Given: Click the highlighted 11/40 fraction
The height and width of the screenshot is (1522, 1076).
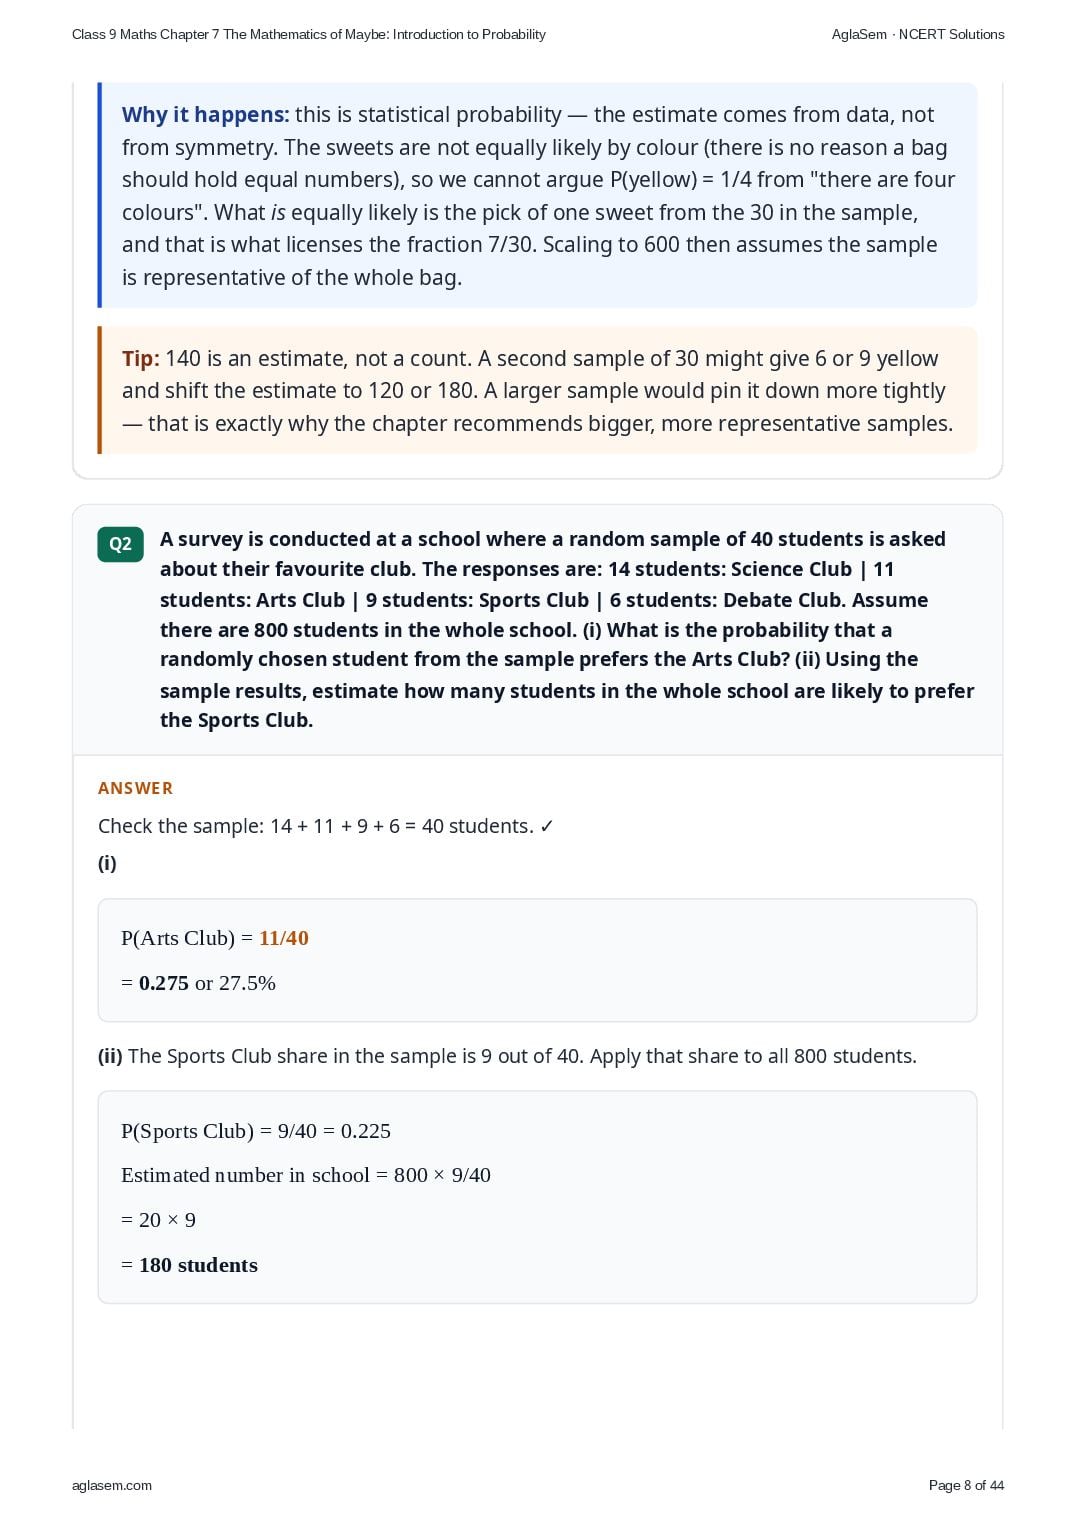Looking at the screenshot, I should point(284,938).
